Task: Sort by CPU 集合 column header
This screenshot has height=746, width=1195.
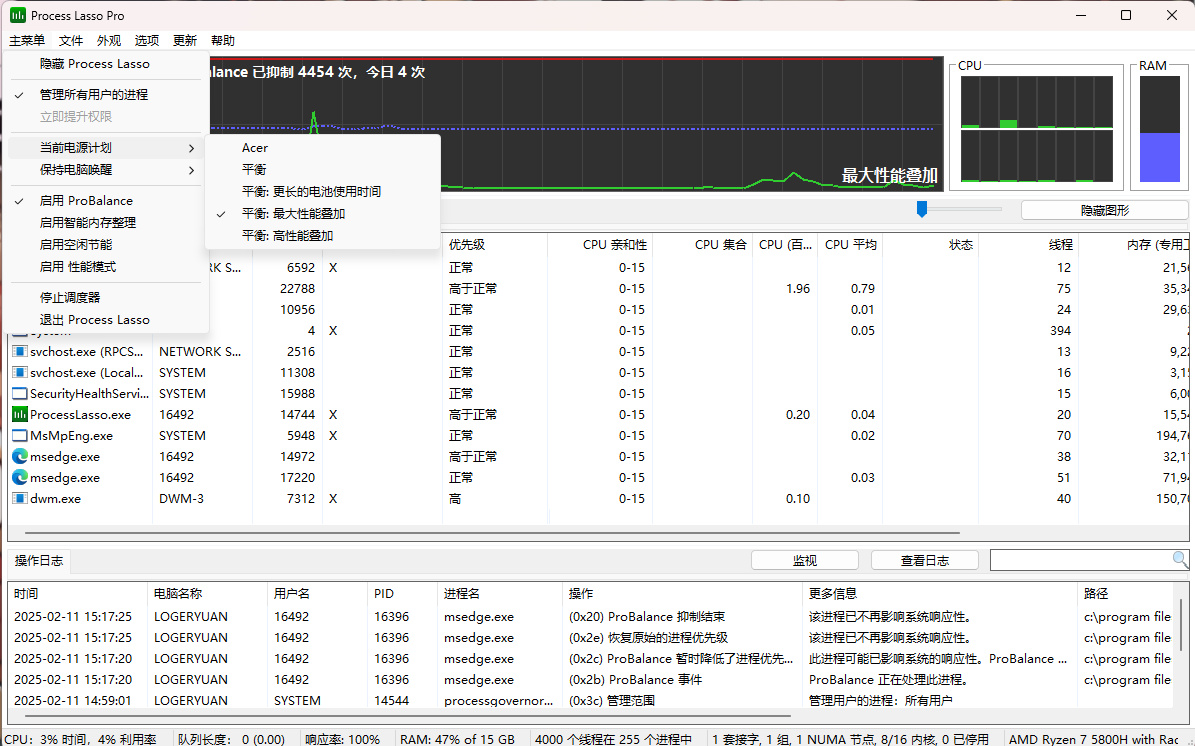Action: click(x=703, y=245)
